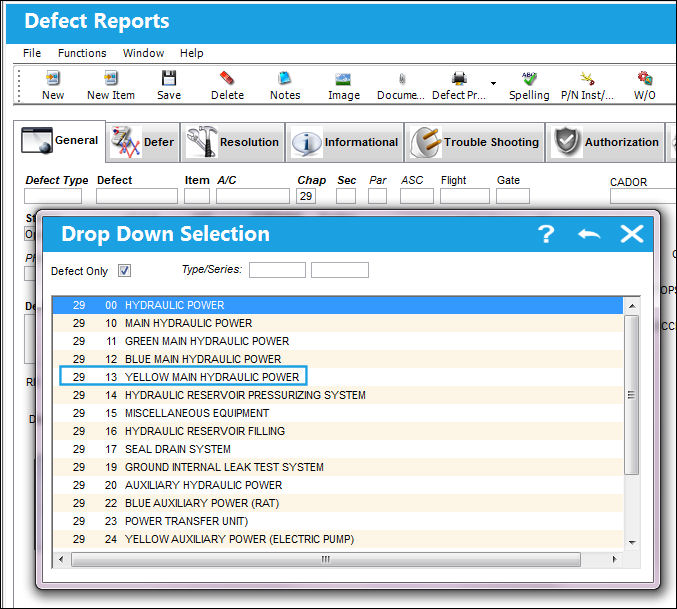Image resolution: width=677 pixels, height=609 pixels.
Task: Open help in Drop Down Selection dialog
Action: click(x=546, y=234)
